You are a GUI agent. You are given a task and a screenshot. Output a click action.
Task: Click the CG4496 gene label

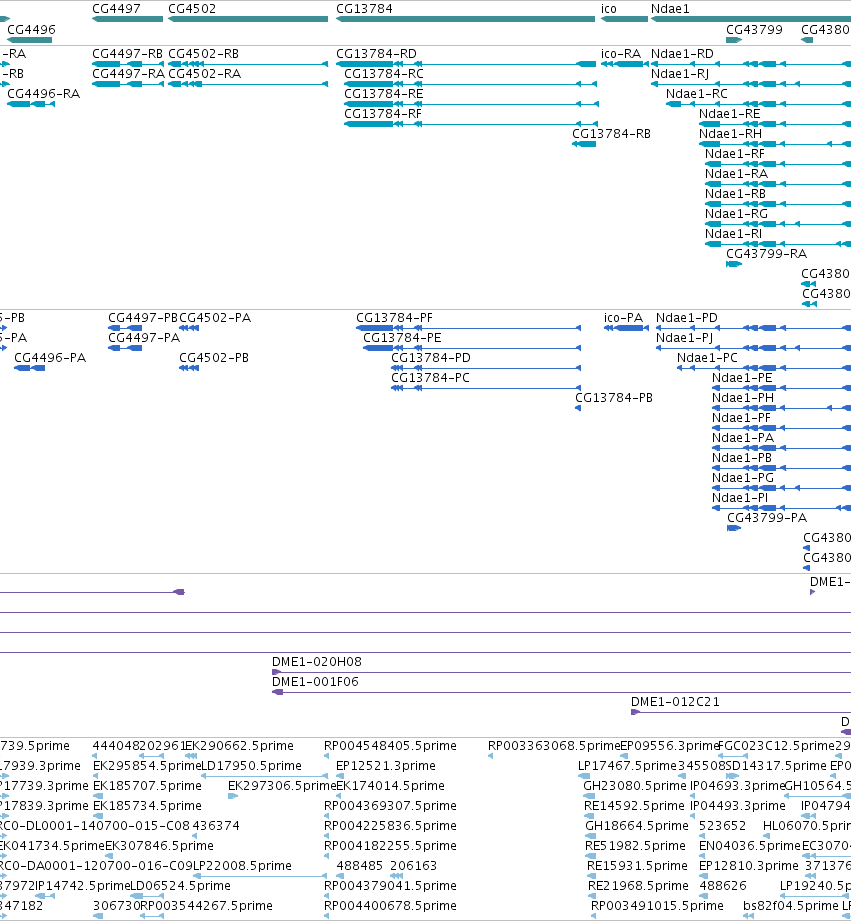click(x=31, y=29)
